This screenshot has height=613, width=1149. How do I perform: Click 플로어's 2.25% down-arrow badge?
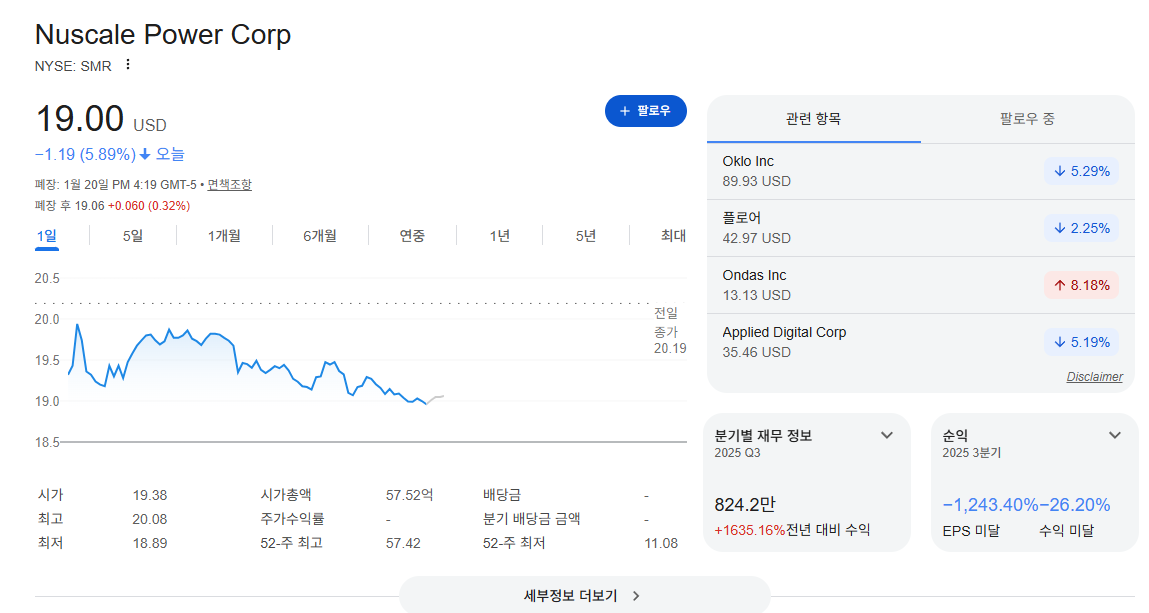tap(1082, 229)
